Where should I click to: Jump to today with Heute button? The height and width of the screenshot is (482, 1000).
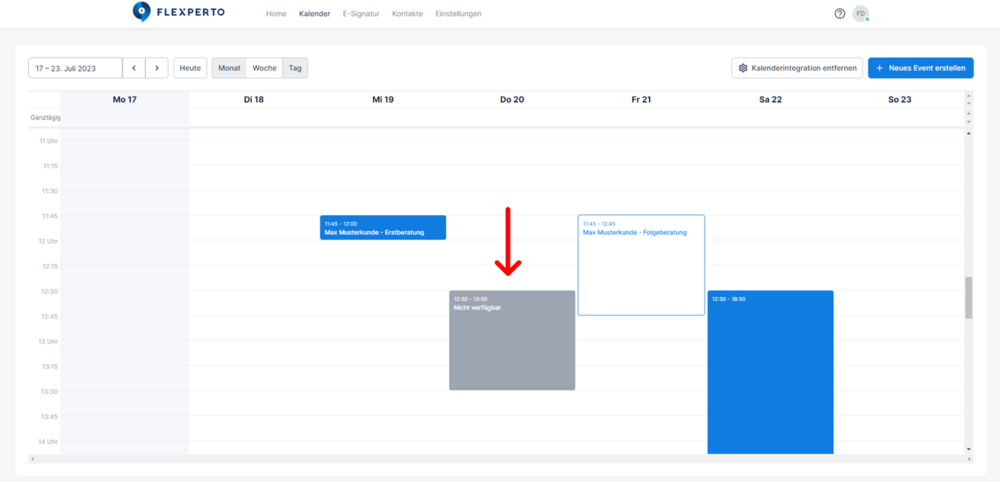[190, 68]
